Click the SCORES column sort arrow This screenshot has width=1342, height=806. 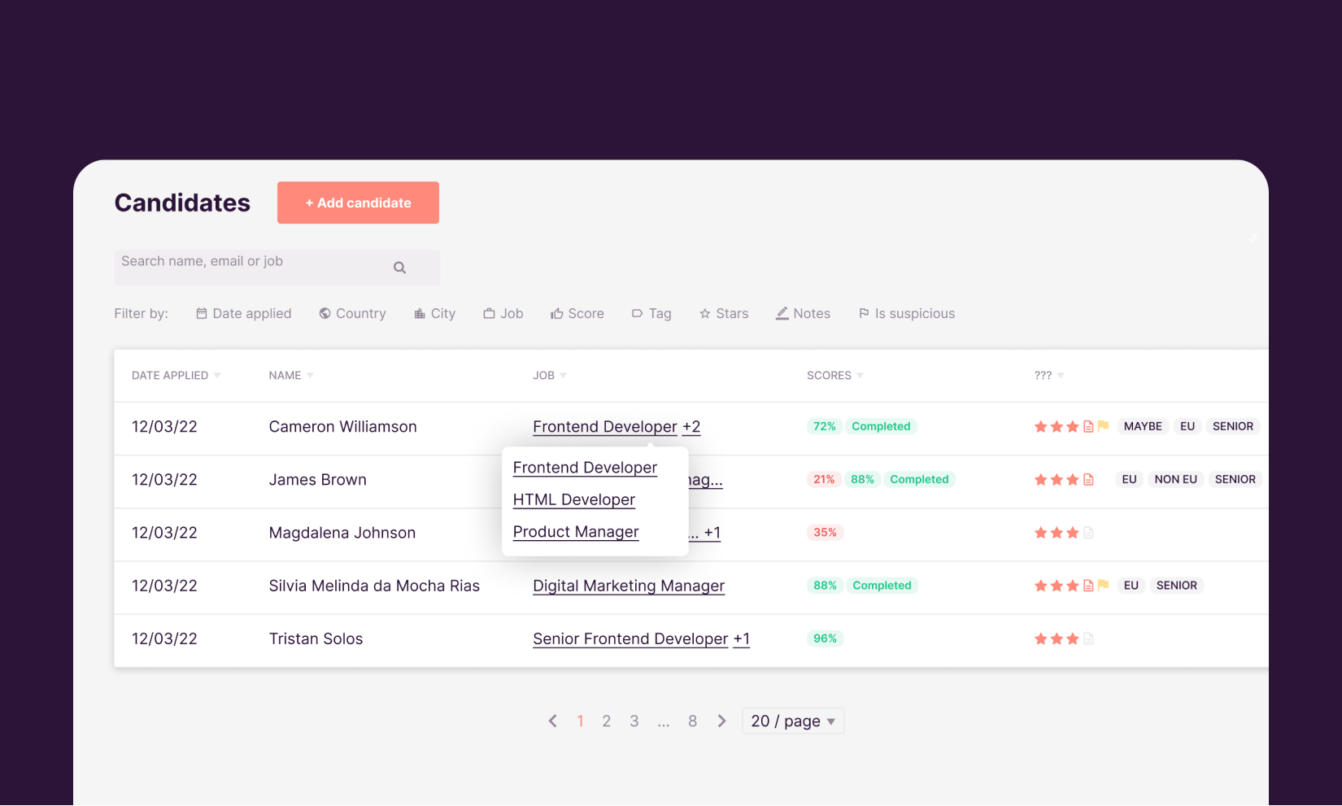tap(861, 375)
